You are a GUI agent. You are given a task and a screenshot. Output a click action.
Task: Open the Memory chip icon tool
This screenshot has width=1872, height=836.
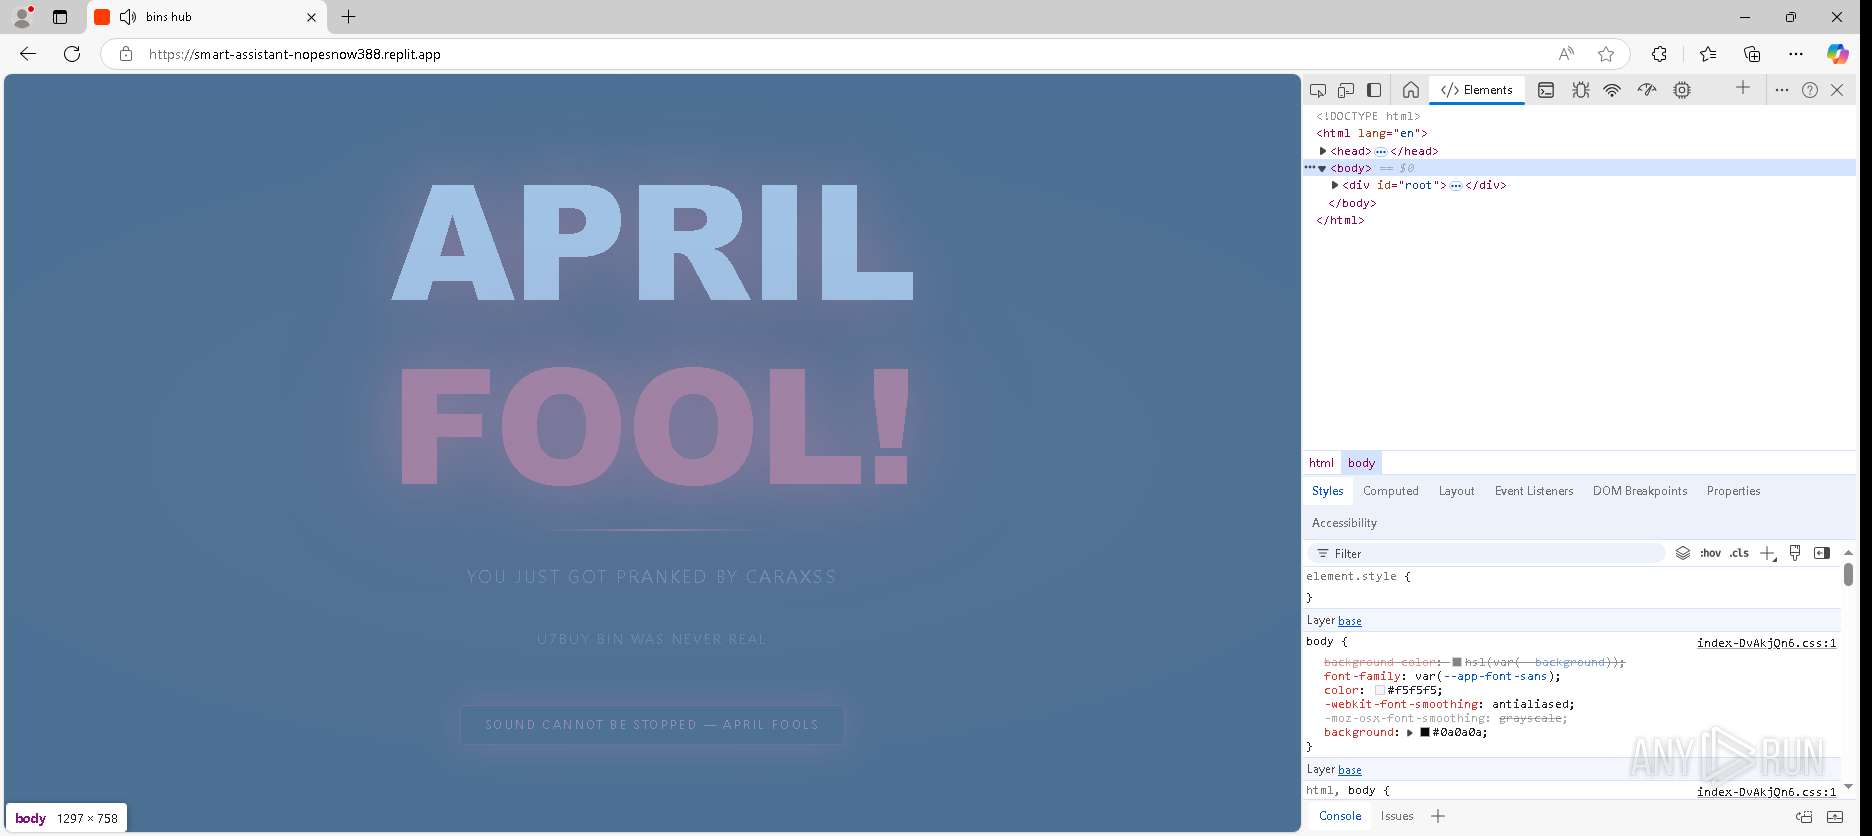pos(1682,90)
